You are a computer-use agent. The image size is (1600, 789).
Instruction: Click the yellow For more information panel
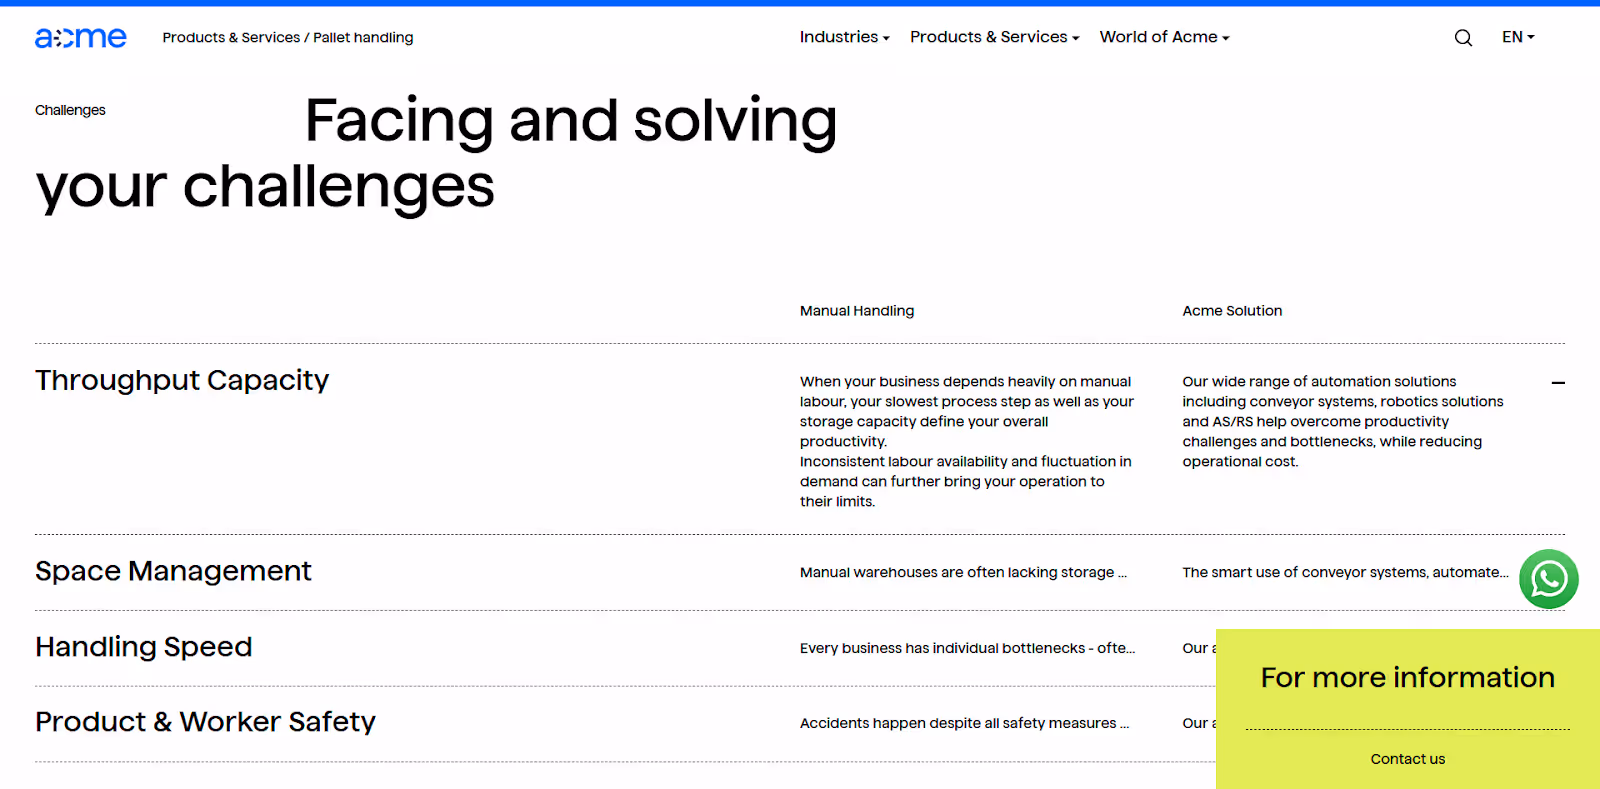pos(1406,677)
